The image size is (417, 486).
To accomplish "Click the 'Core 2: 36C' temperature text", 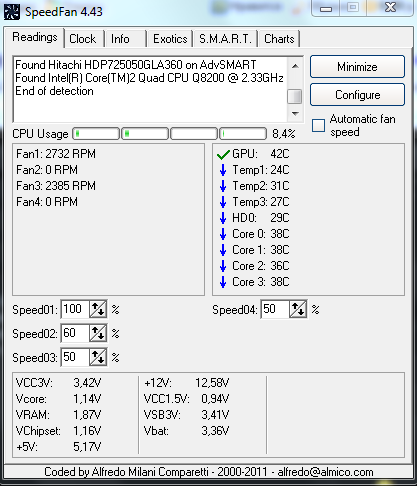I will (261, 266).
